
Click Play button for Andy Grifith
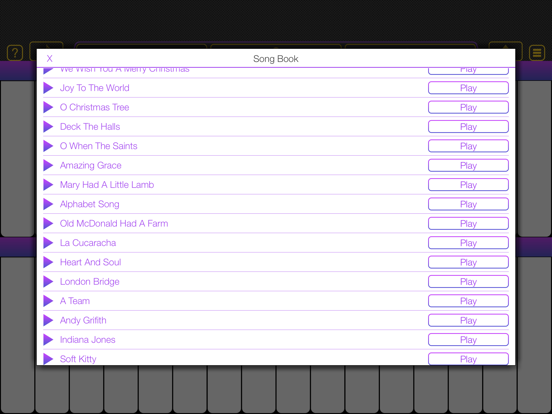pos(468,320)
